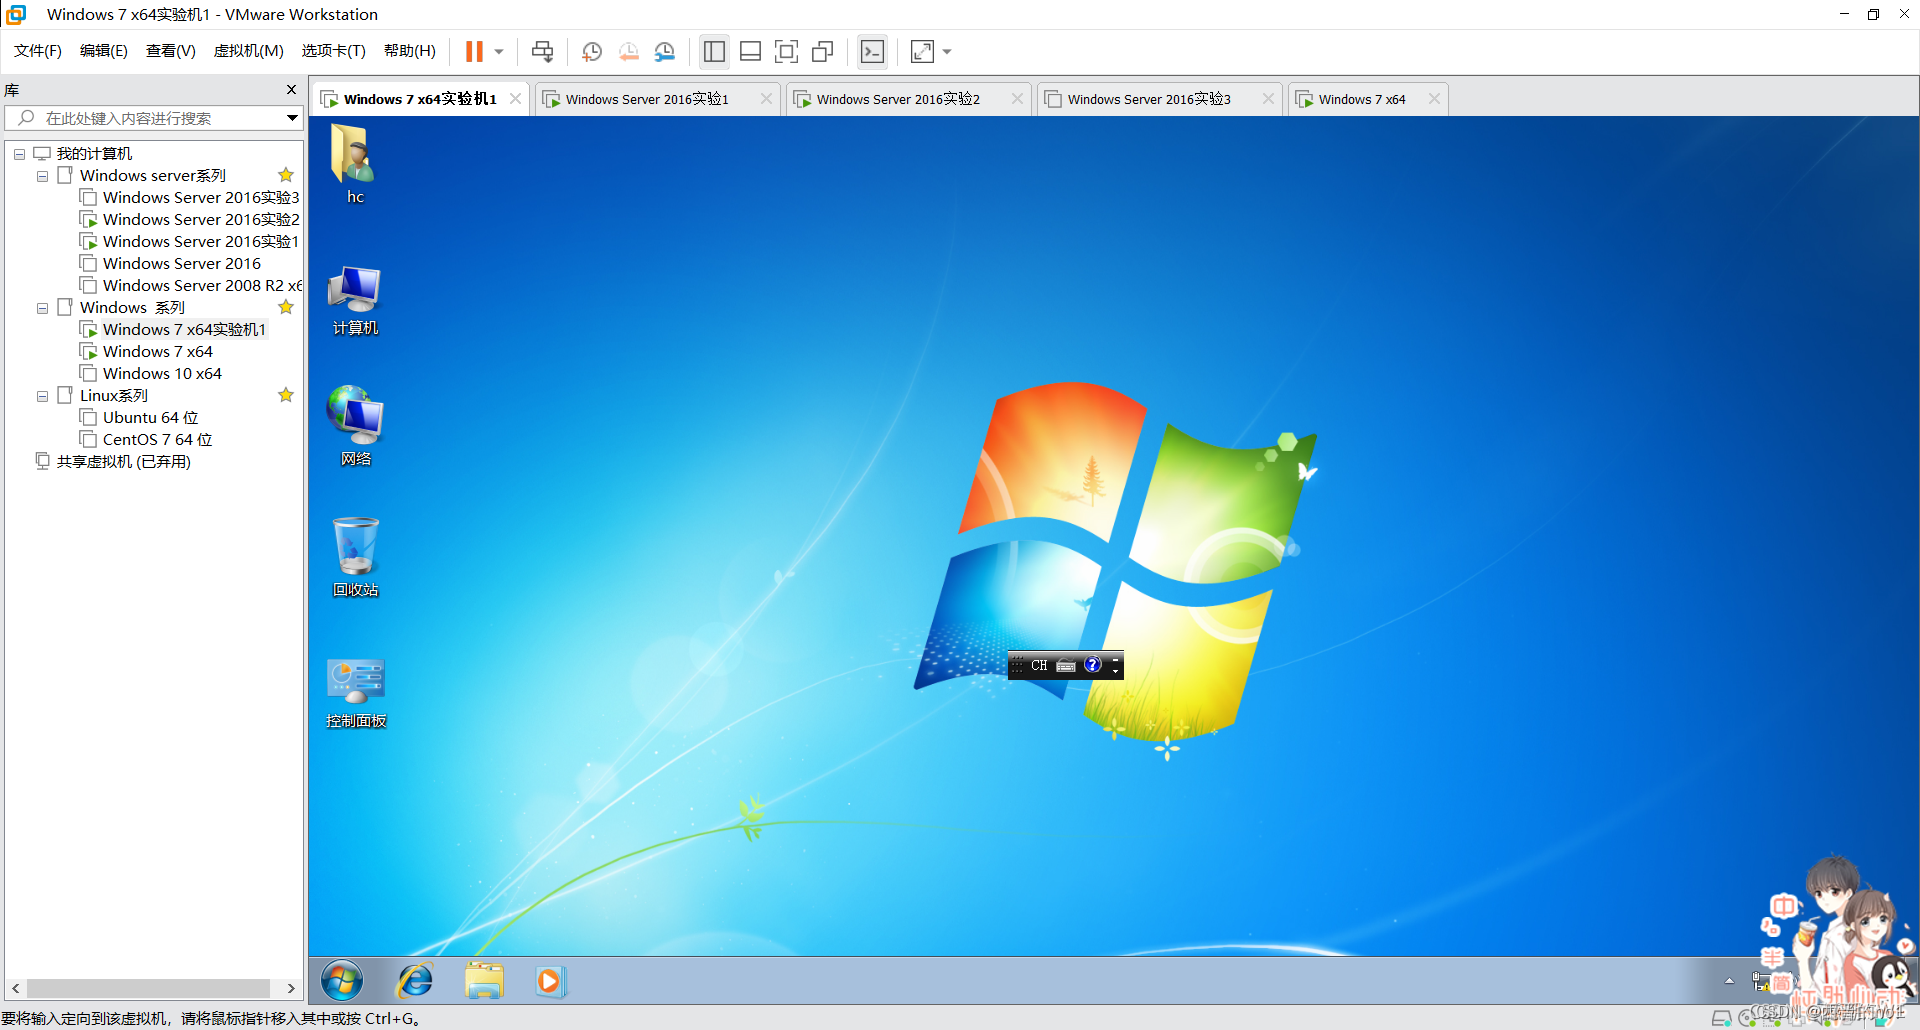Open Windows Explorer folder on guest taskbar
Viewport: 1920px width, 1030px height.
tap(484, 981)
